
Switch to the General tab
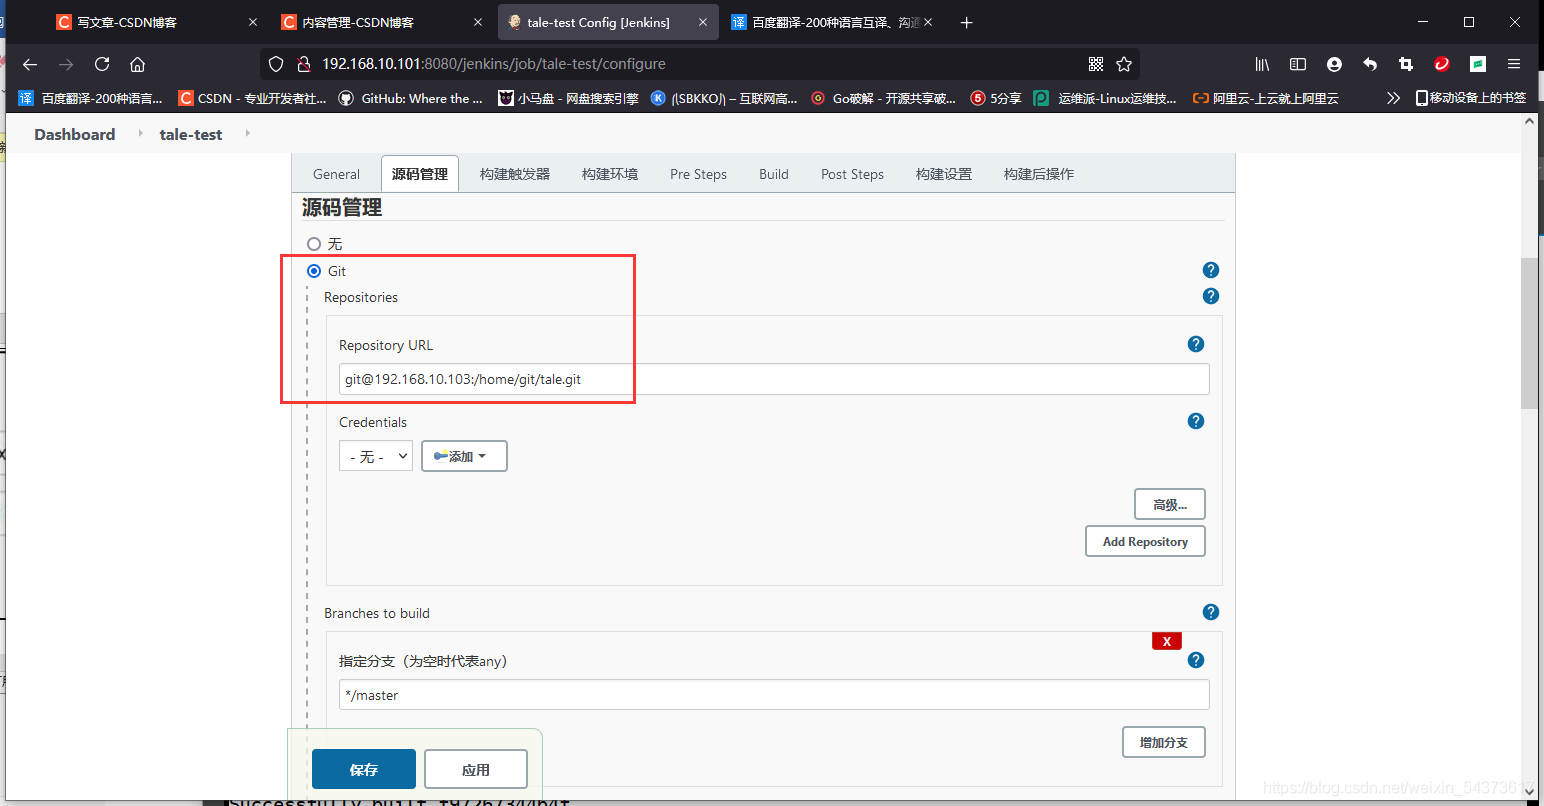(x=336, y=174)
